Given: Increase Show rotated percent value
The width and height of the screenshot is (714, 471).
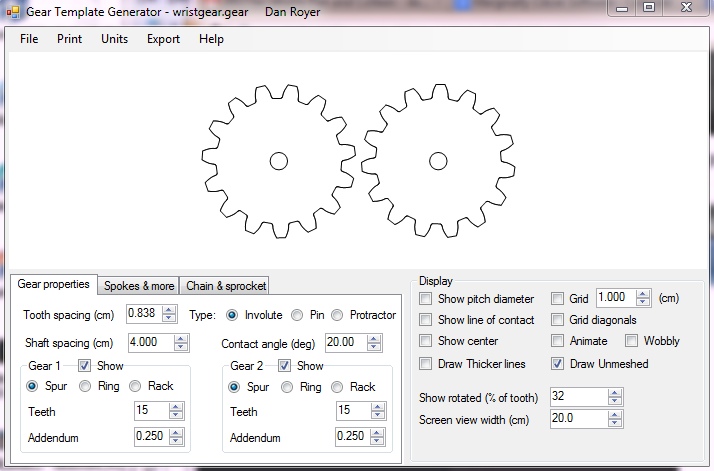Looking at the screenshot, I should click(615, 393).
